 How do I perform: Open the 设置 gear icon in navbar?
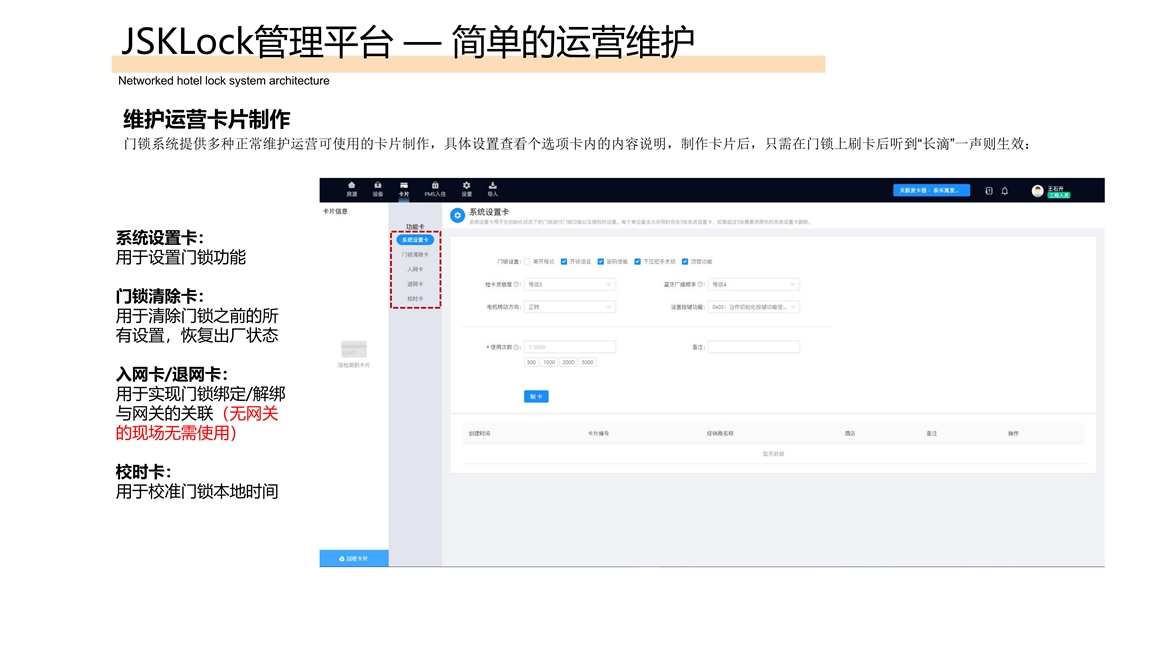tap(466, 186)
